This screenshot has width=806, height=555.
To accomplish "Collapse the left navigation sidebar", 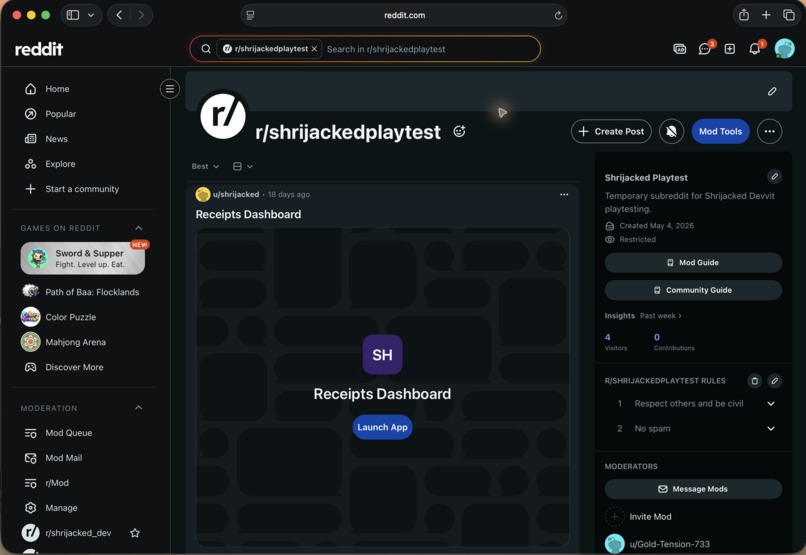I will [x=170, y=89].
